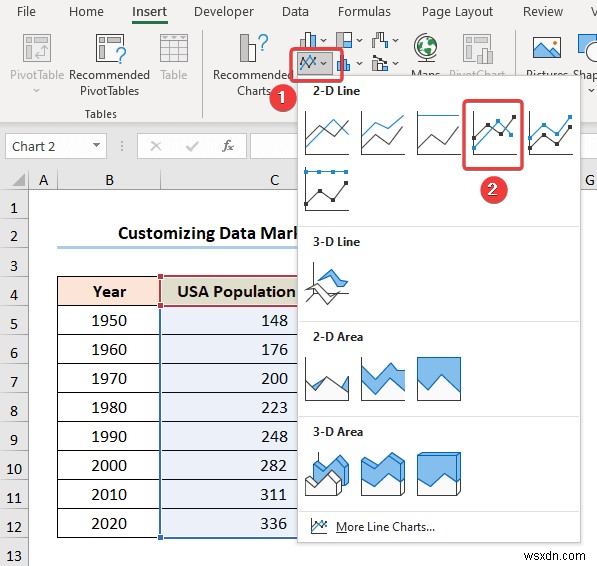Select column C header
The image size is (597, 566).
[x=274, y=180]
